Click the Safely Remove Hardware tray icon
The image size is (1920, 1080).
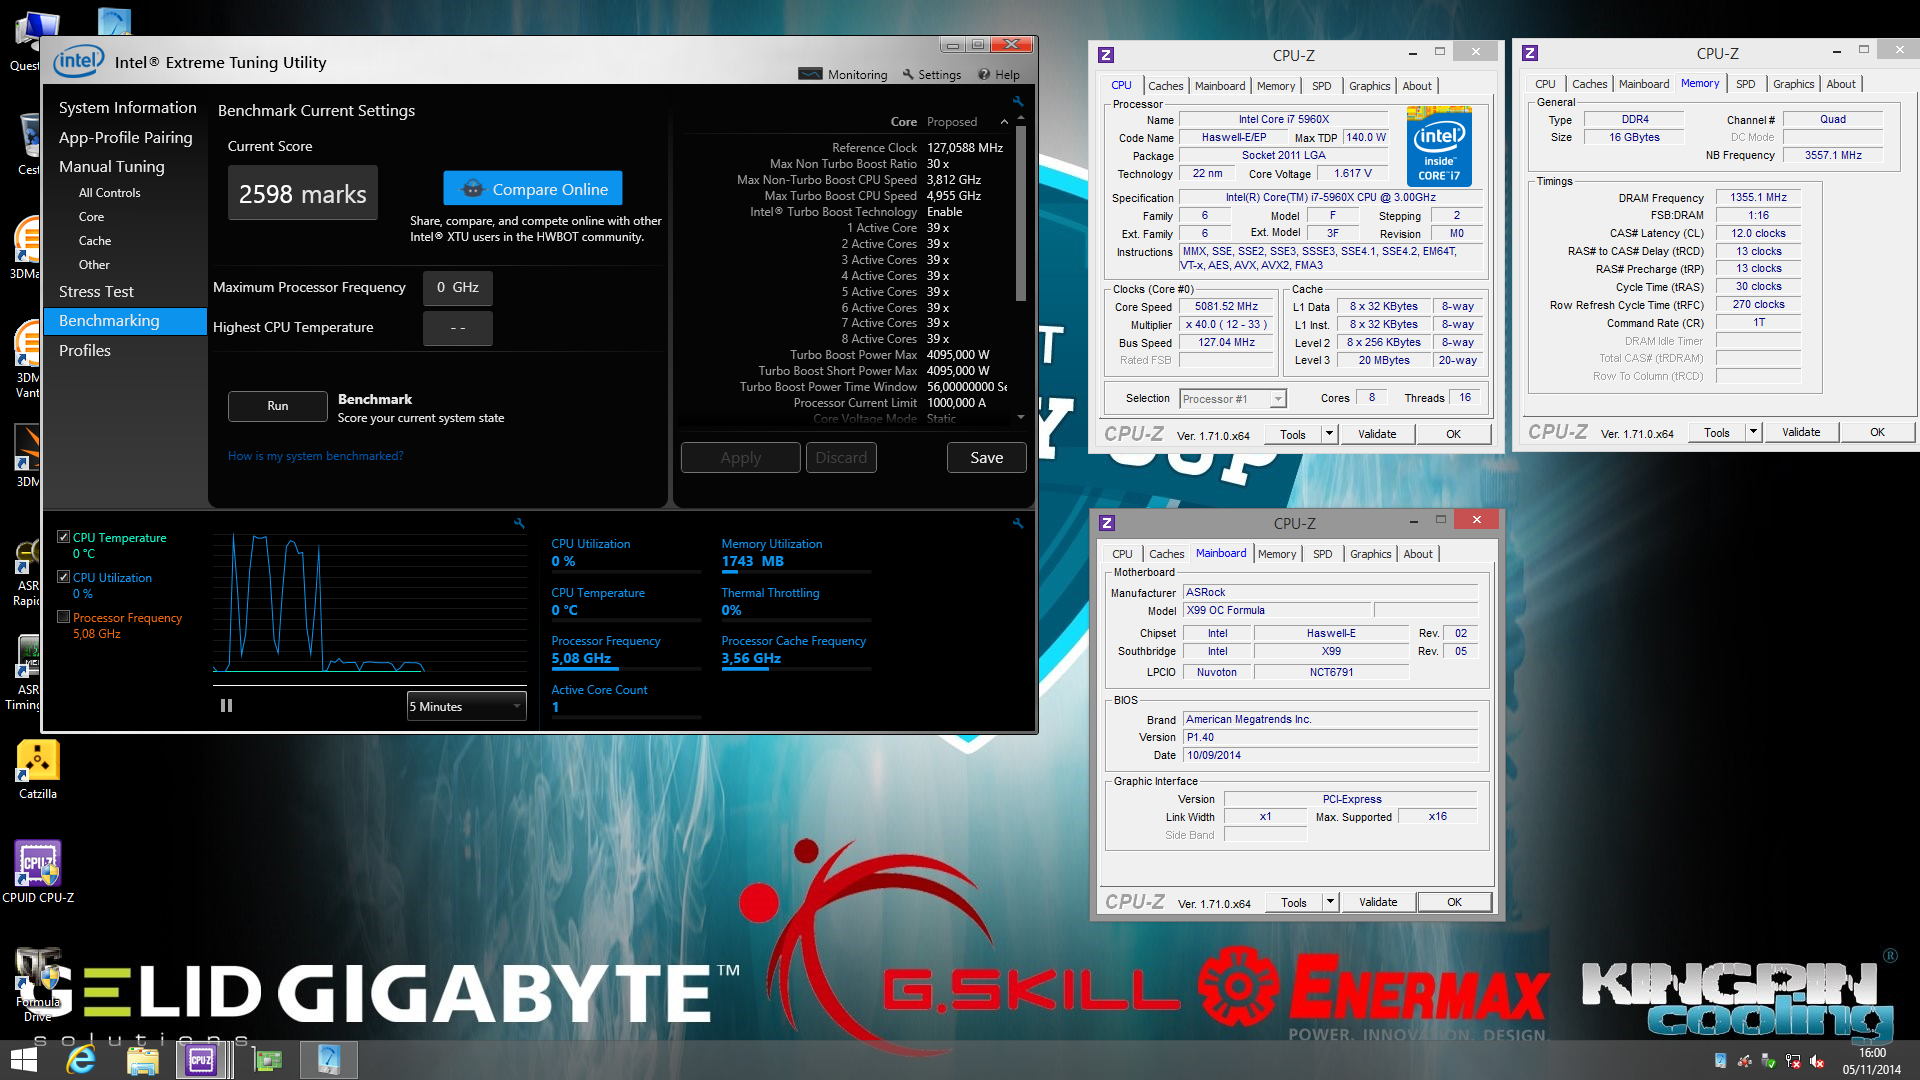pyautogui.click(x=1768, y=1062)
